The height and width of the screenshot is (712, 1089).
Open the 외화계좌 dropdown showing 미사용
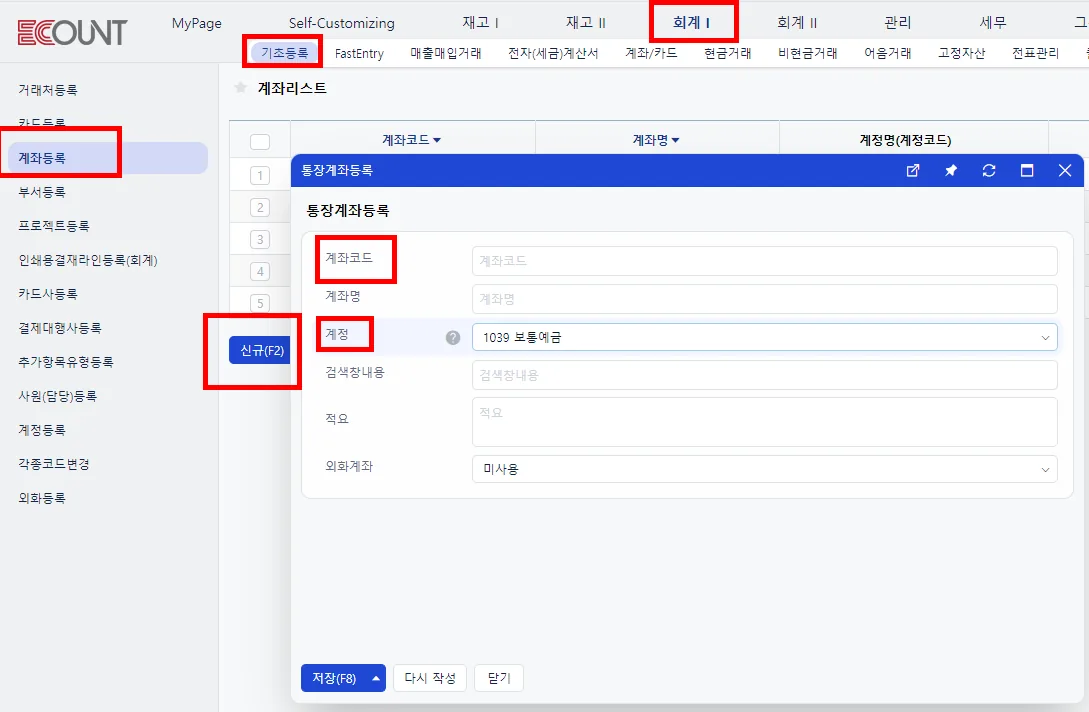point(765,469)
